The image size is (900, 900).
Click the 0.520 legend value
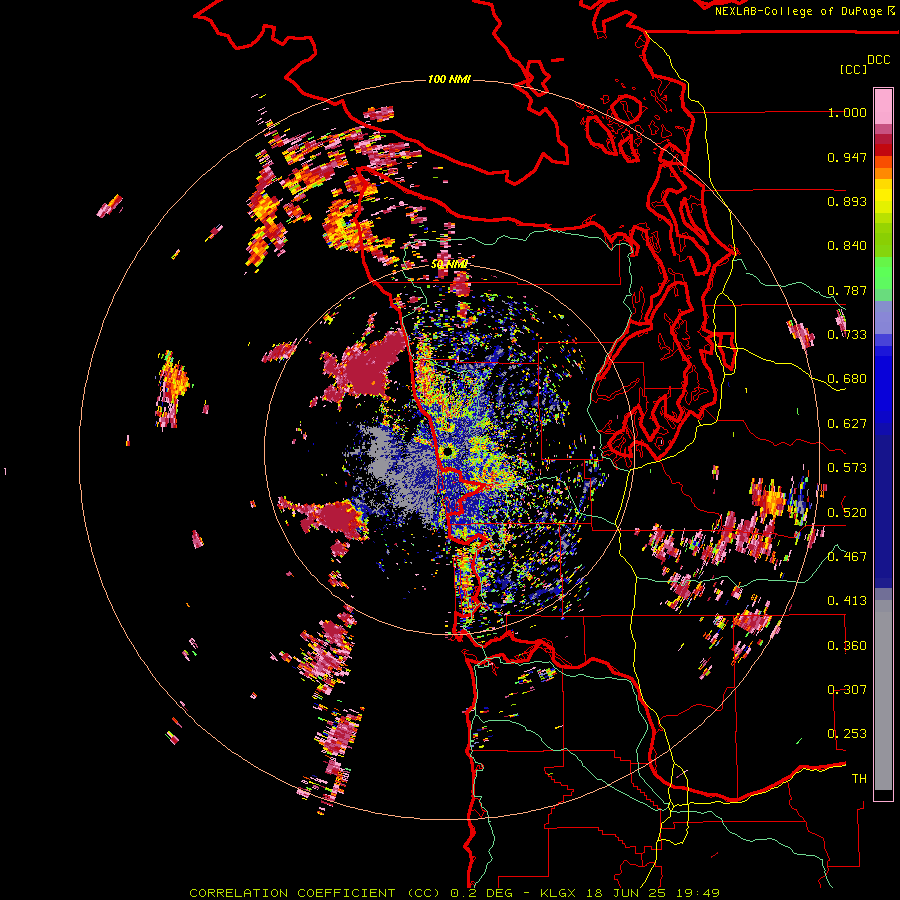coord(847,512)
